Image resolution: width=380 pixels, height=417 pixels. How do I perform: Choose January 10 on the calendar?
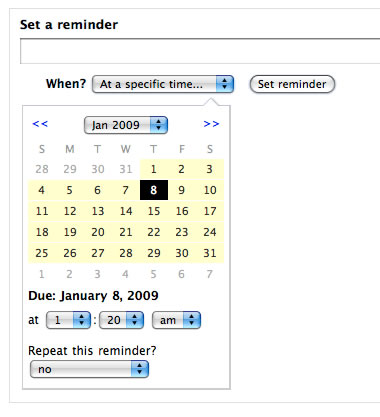(x=210, y=190)
